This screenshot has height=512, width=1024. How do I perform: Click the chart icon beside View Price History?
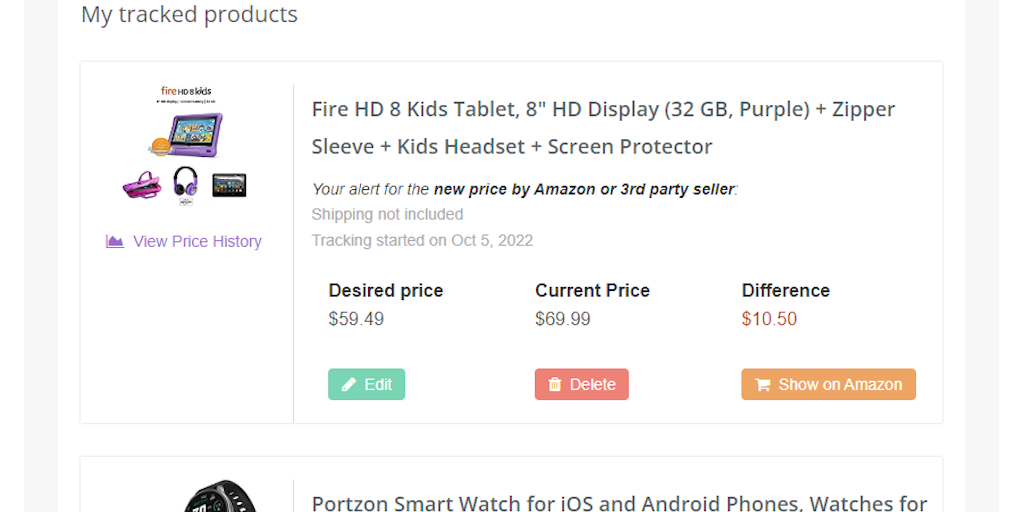115,241
